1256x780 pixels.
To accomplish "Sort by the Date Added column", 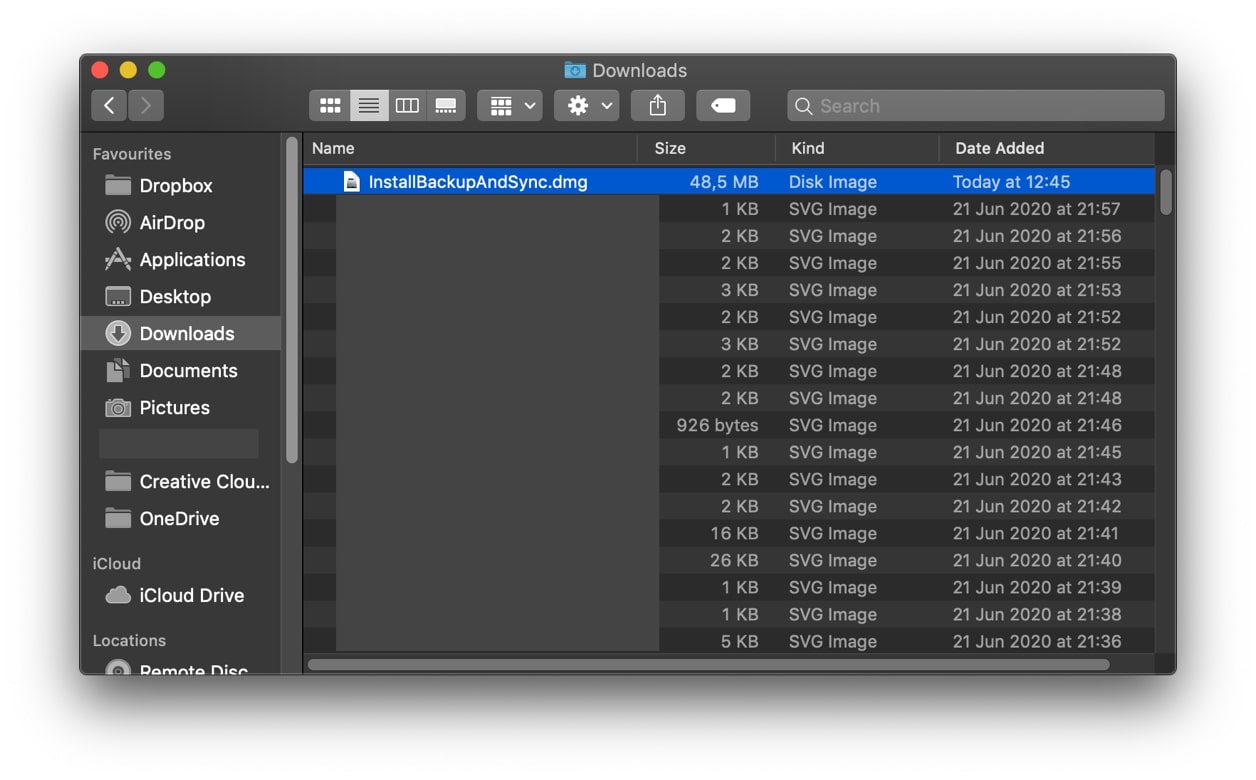I will click(x=999, y=148).
